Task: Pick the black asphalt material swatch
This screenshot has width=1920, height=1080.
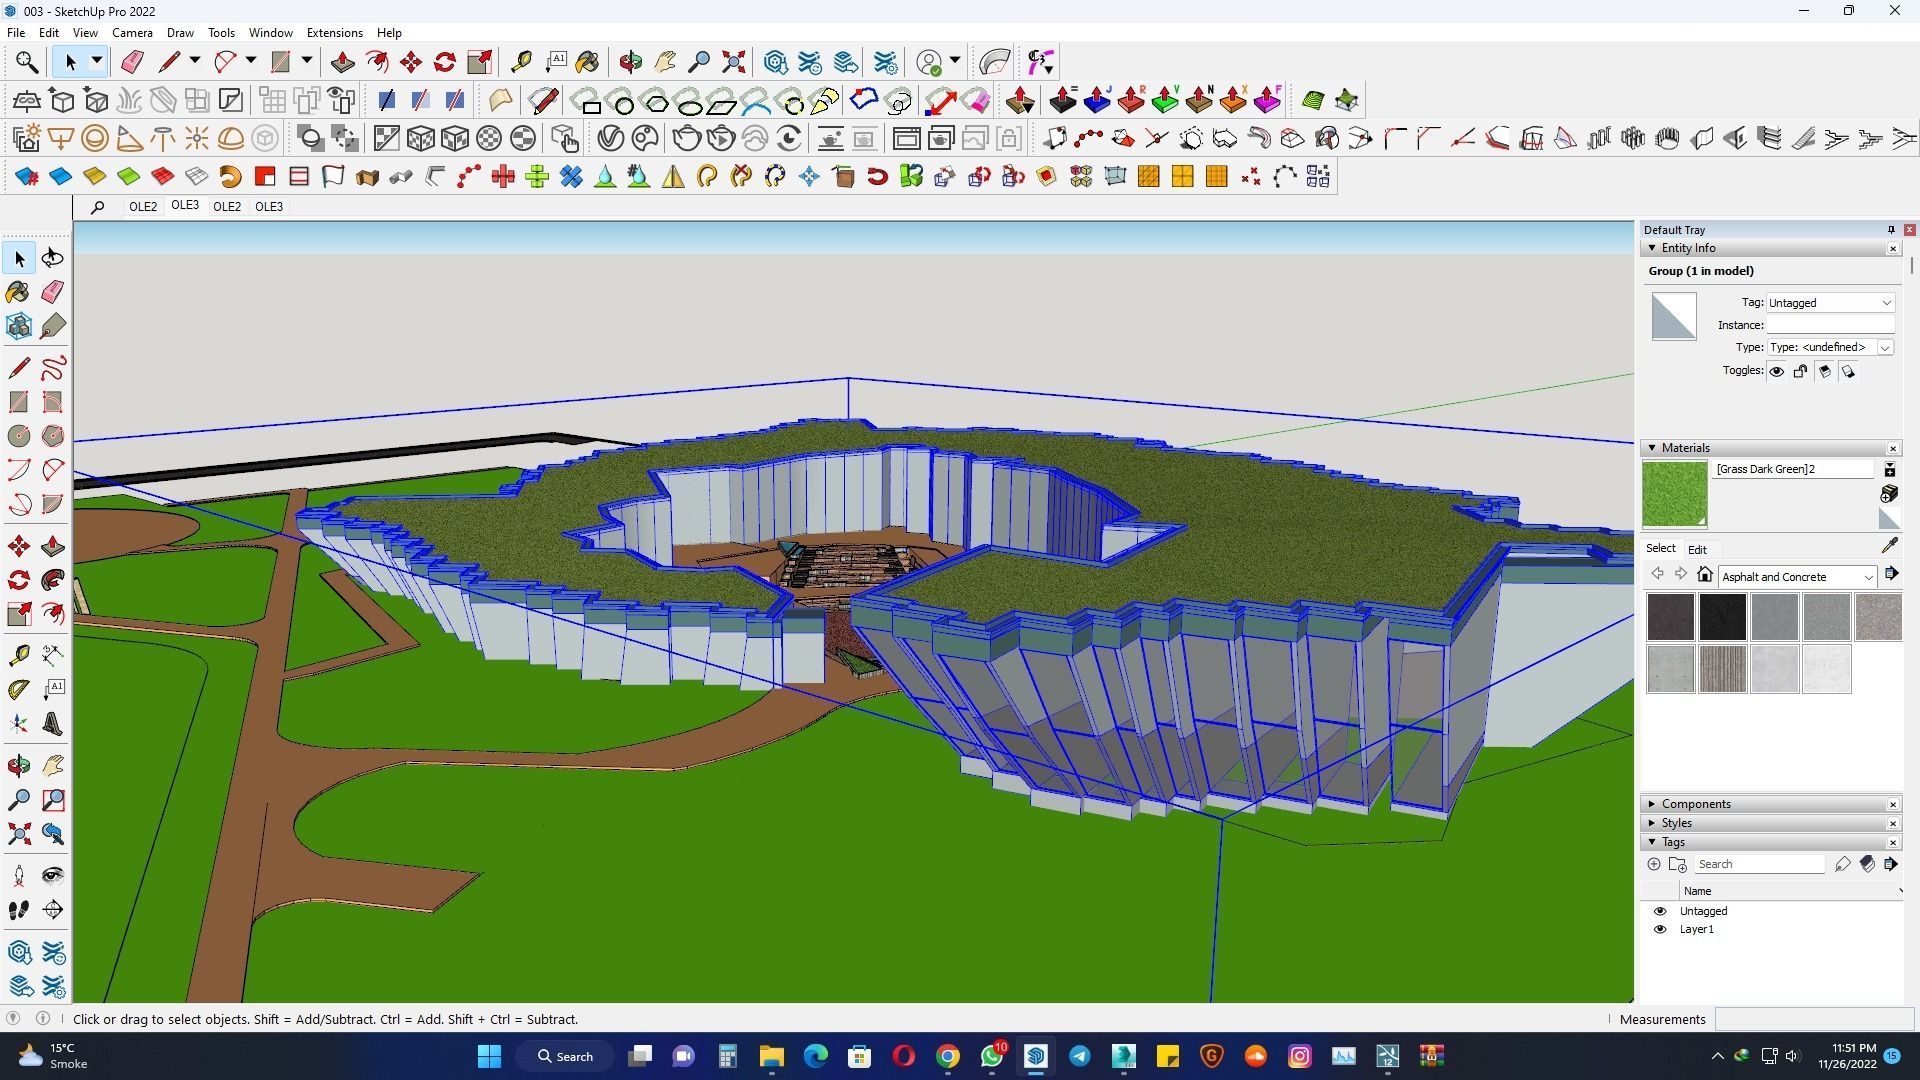Action: click(1722, 617)
